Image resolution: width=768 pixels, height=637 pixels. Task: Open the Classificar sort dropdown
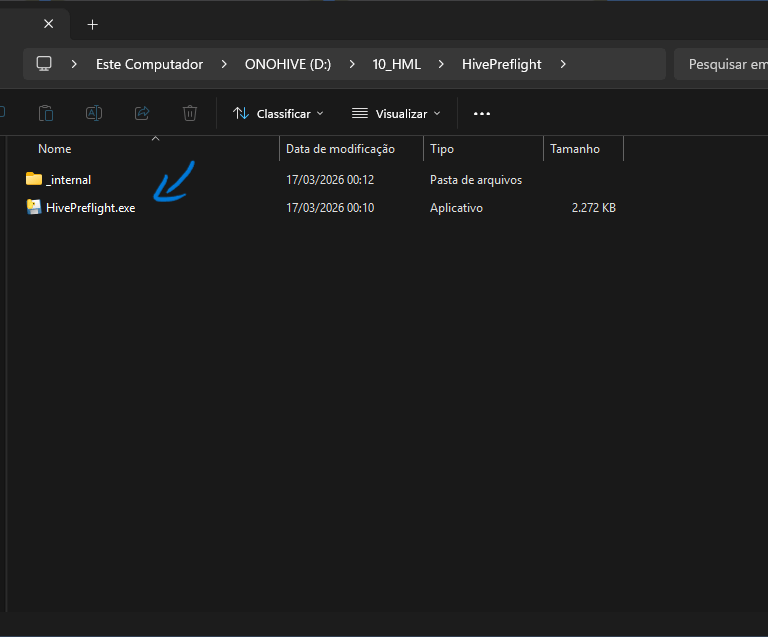click(x=278, y=114)
